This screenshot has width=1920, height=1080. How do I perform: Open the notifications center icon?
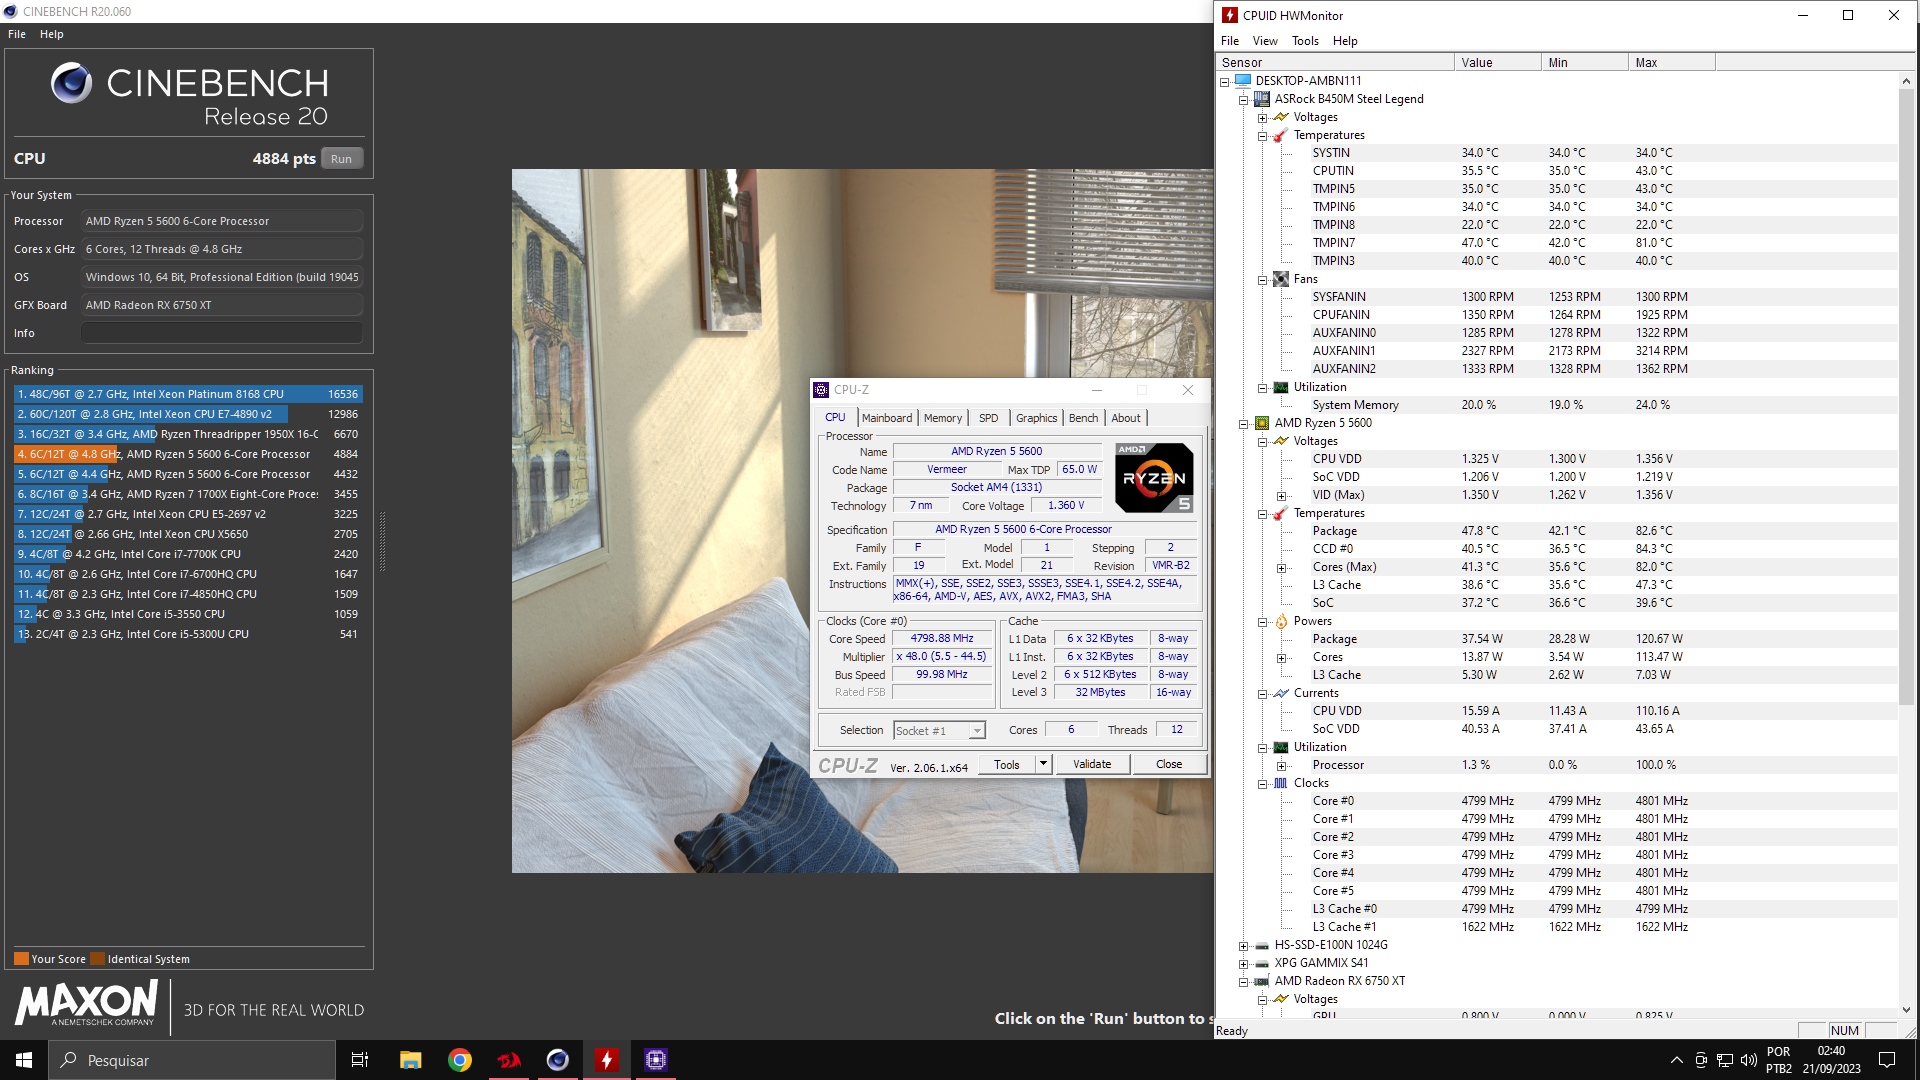[1887, 1060]
